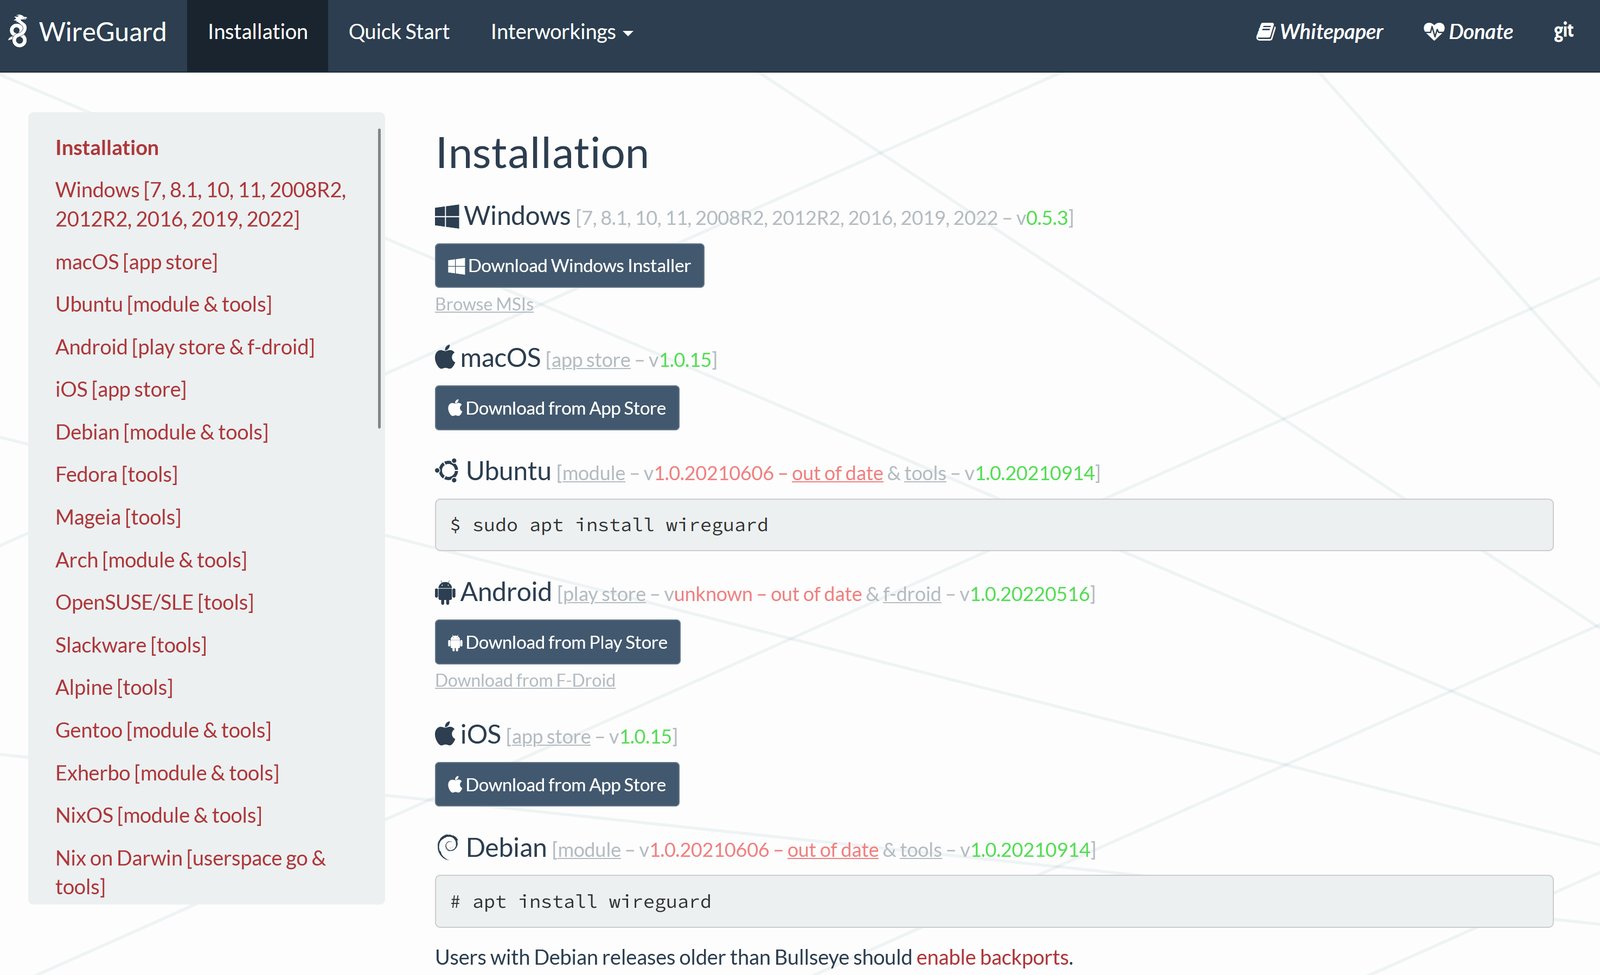Select Fedora [tools] in the sidebar

pos(117,474)
